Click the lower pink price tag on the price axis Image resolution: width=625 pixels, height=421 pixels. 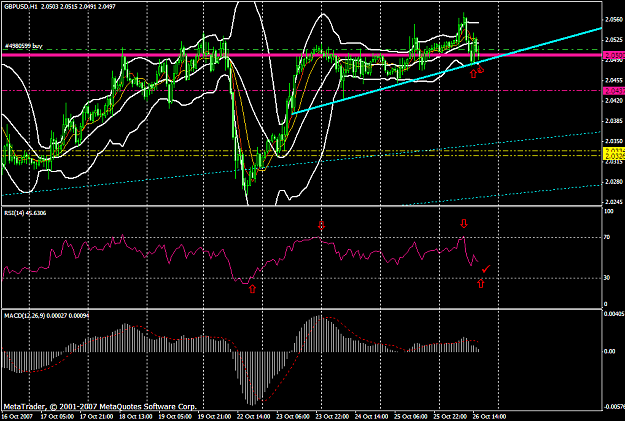tap(614, 91)
